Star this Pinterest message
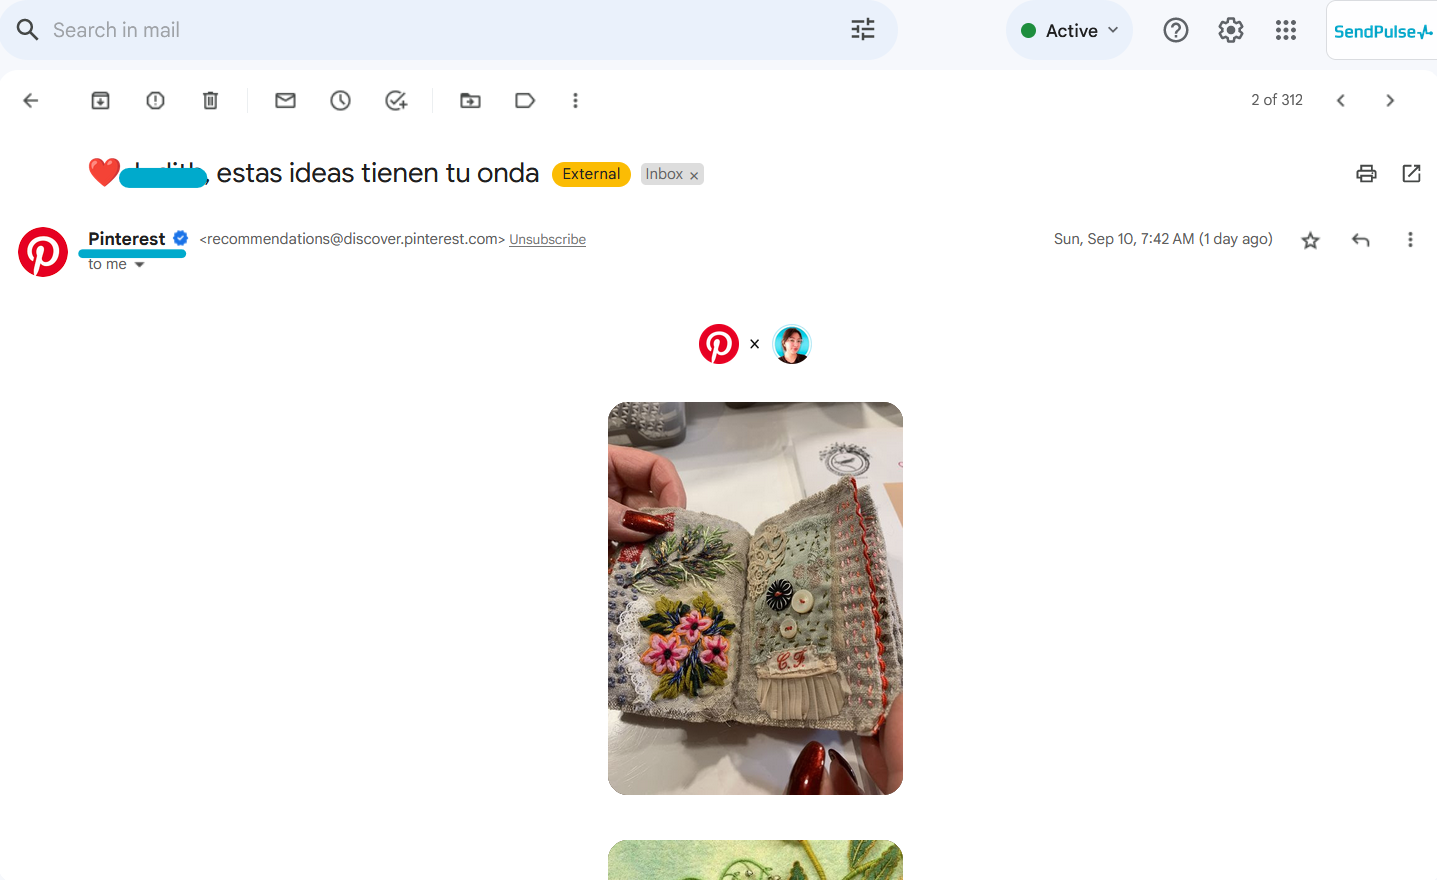 click(1311, 240)
